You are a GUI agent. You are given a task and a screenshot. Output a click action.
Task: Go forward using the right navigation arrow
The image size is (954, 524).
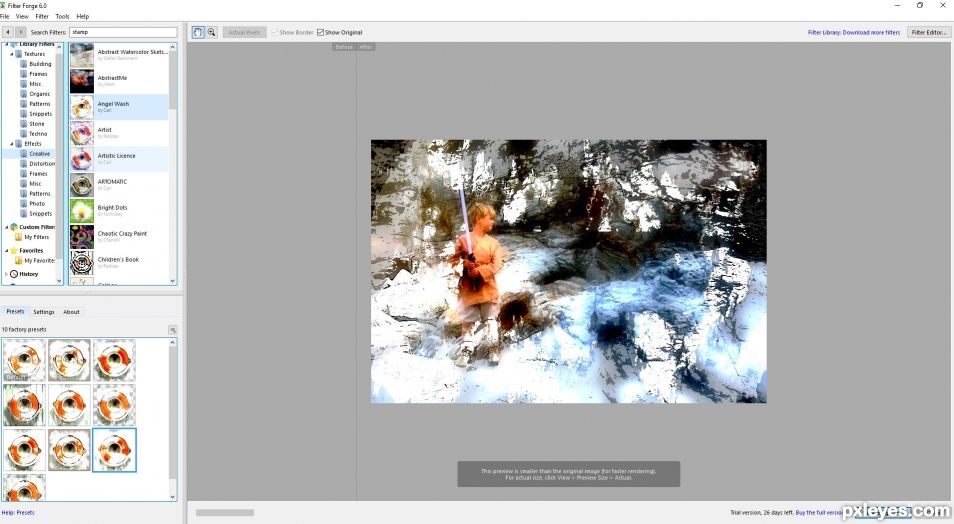(21, 32)
